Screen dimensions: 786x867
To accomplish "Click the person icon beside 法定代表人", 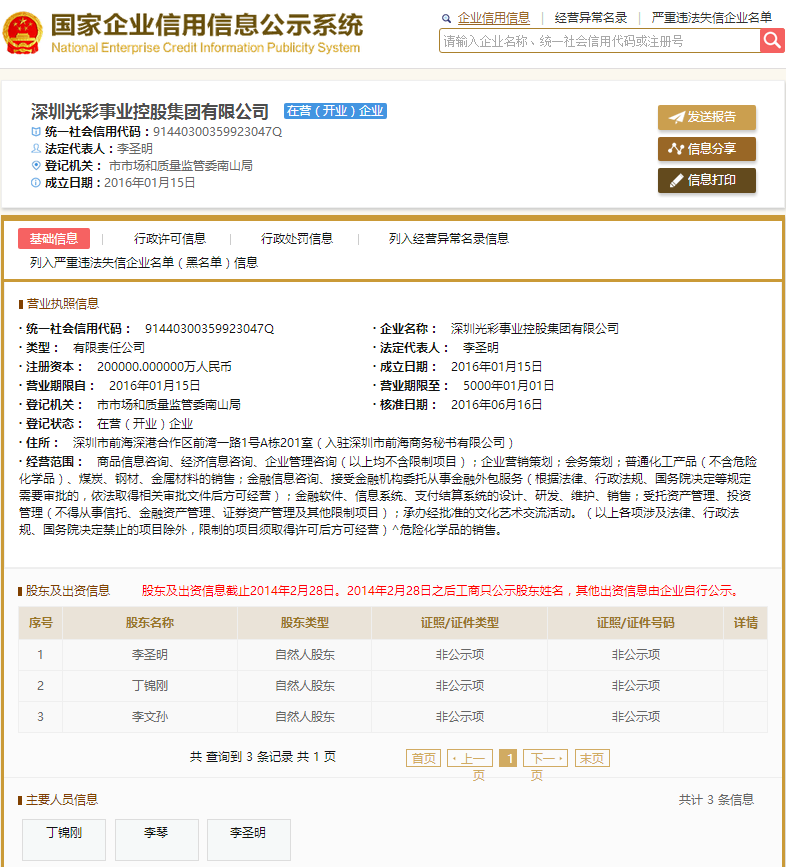I will click(x=36, y=148).
